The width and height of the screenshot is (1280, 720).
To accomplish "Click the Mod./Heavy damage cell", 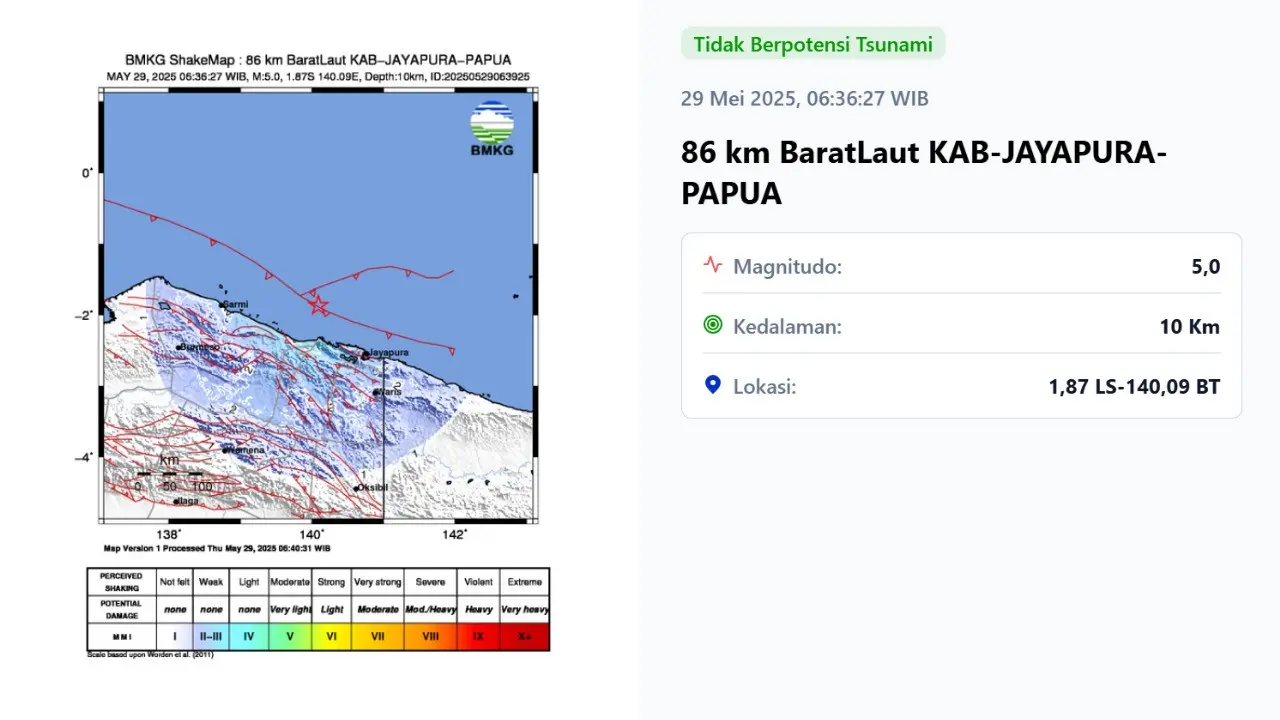I will pyautogui.click(x=431, y=609).
